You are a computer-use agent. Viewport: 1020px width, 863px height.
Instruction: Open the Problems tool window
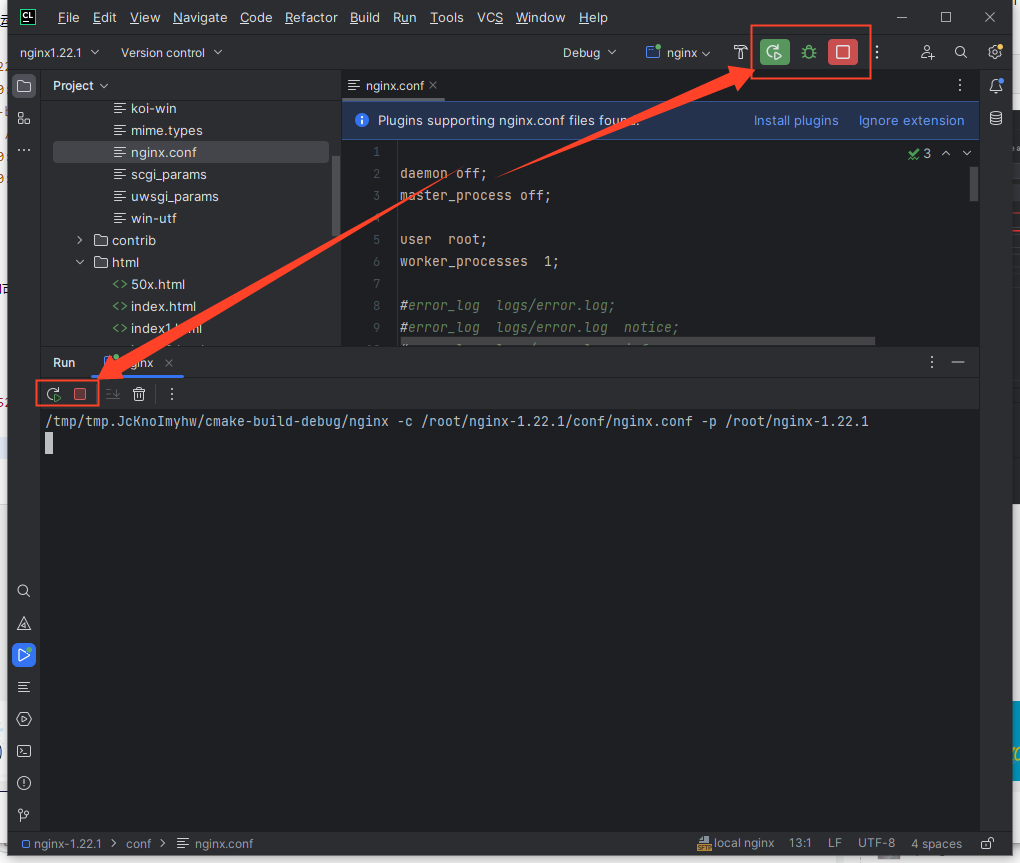(x=23, y=783)
